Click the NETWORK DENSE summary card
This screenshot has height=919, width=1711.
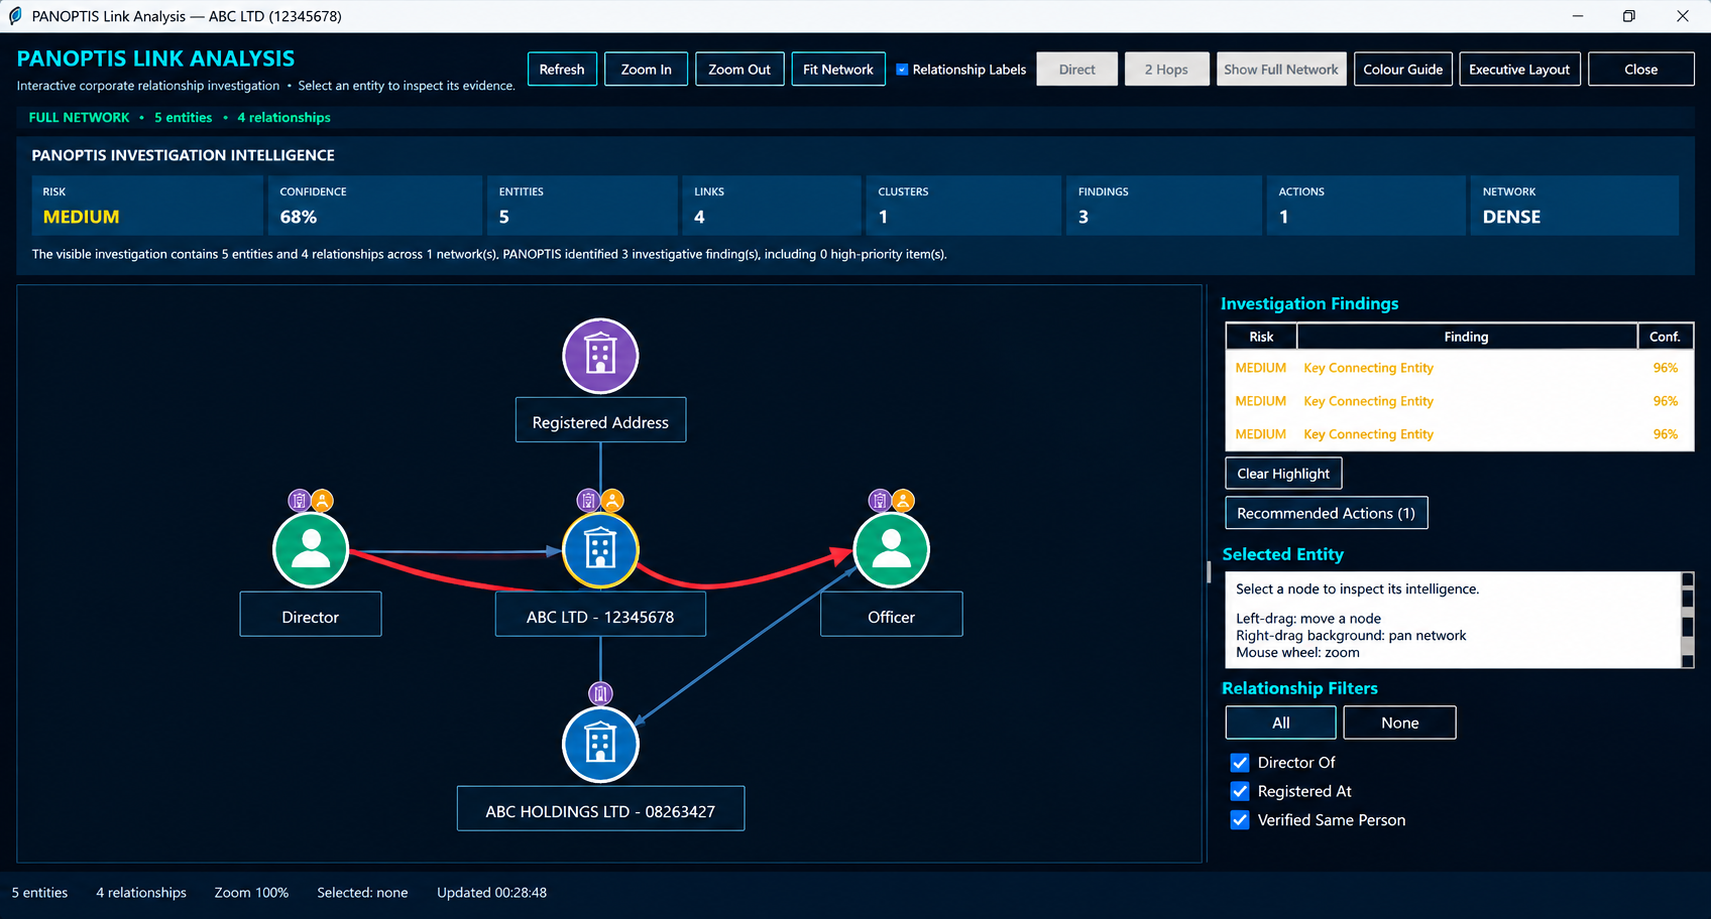tap(1574, 206)
